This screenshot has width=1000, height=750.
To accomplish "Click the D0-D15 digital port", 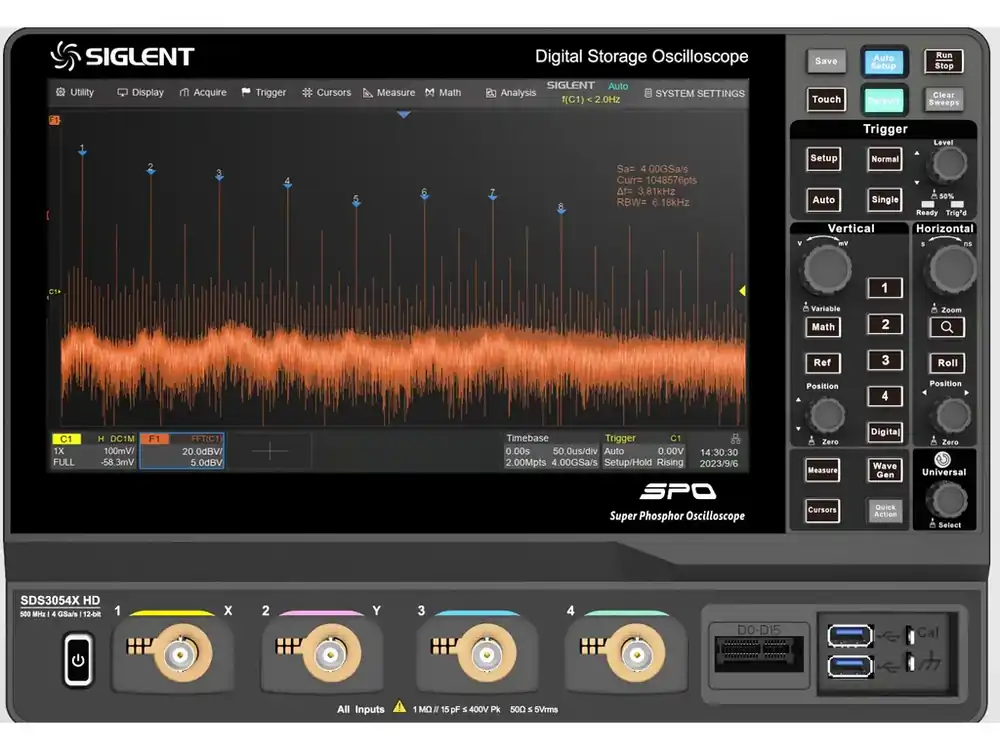I will 758,655.
